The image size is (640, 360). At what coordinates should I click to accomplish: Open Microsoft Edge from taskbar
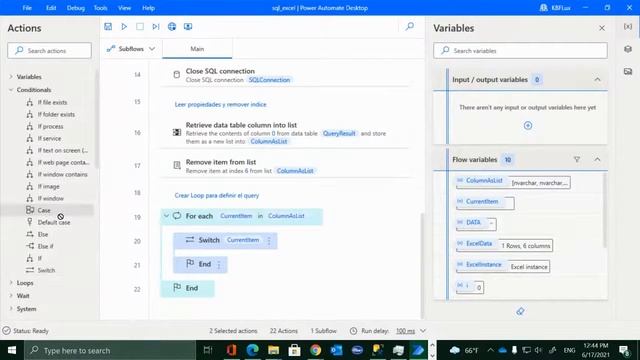[253, 350]
